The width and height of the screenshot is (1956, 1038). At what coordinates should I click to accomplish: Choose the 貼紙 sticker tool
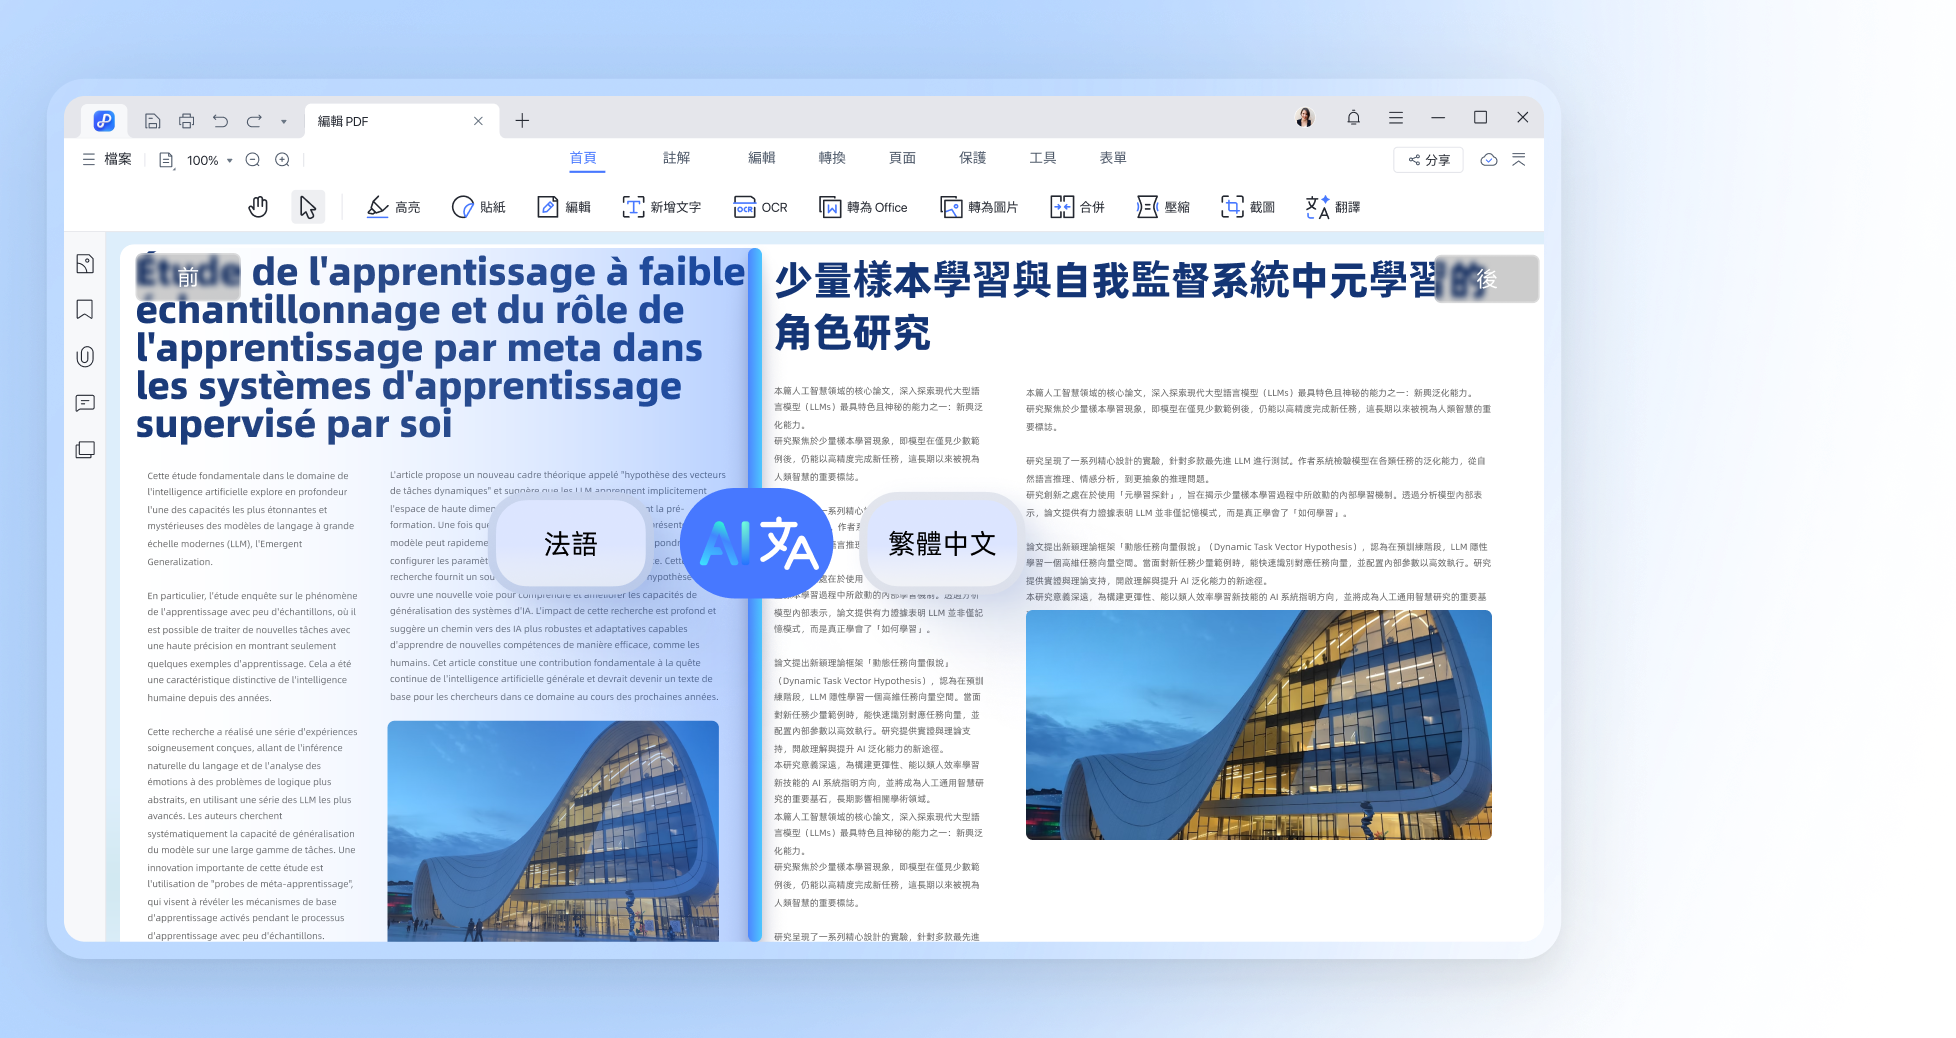(479, 207)
